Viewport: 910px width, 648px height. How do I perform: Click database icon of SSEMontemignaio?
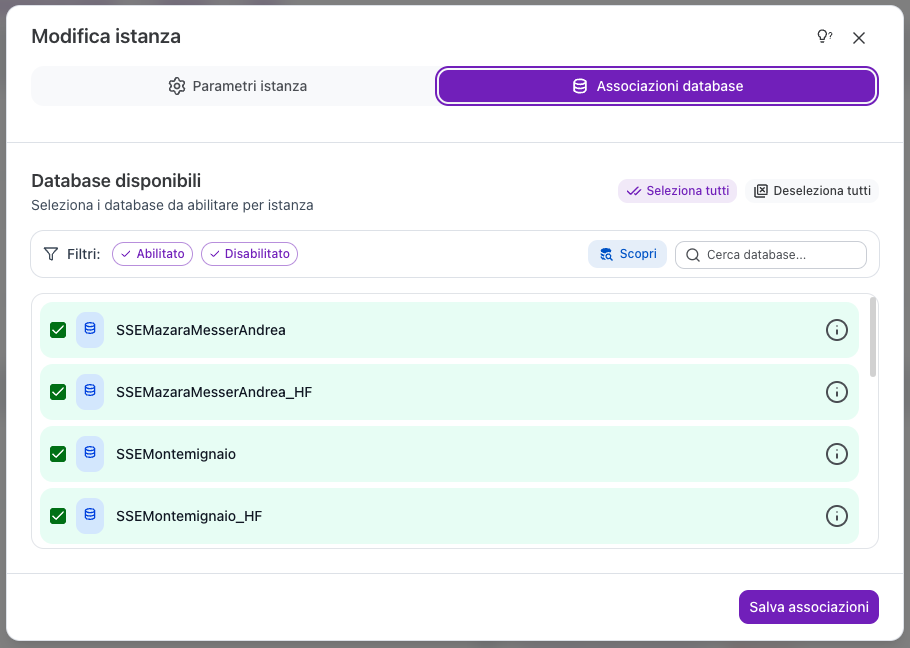coord(90,454)
